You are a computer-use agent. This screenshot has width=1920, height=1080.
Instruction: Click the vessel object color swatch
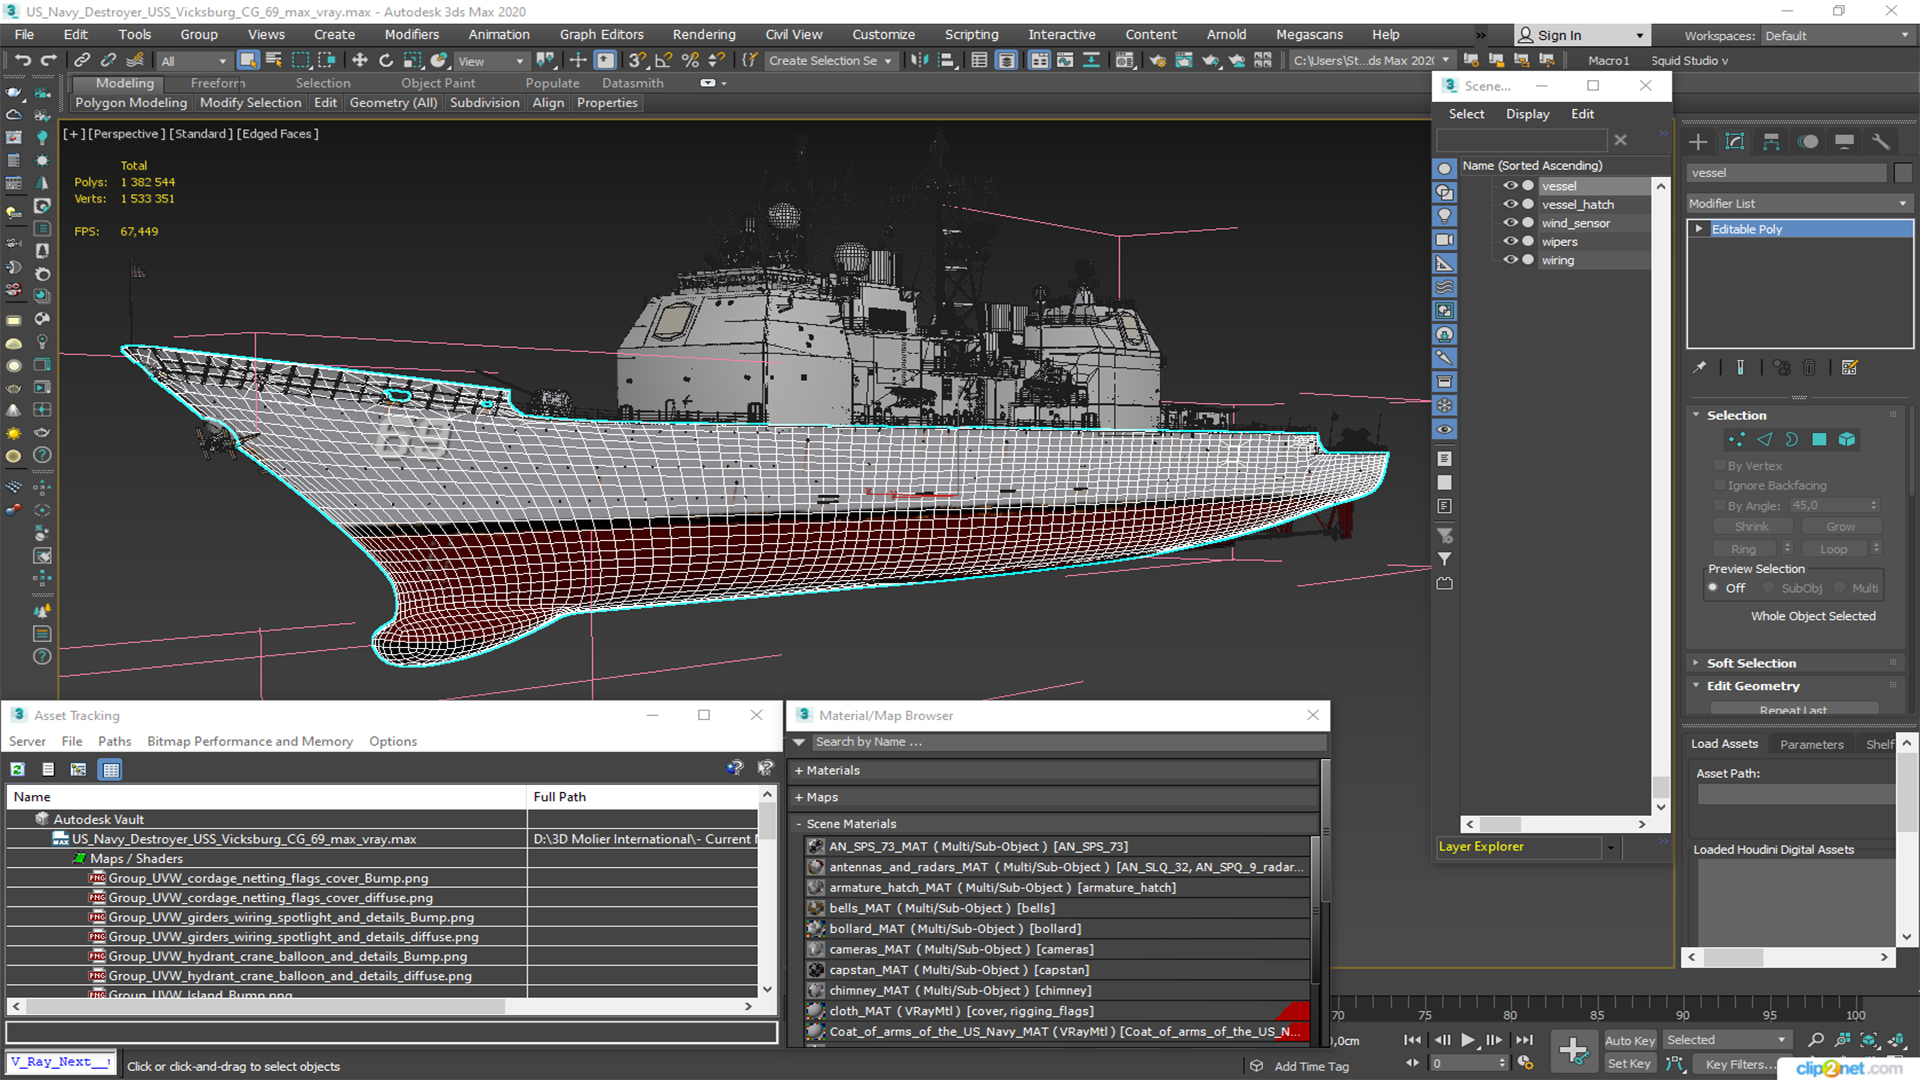click(x=1903, y=173)
